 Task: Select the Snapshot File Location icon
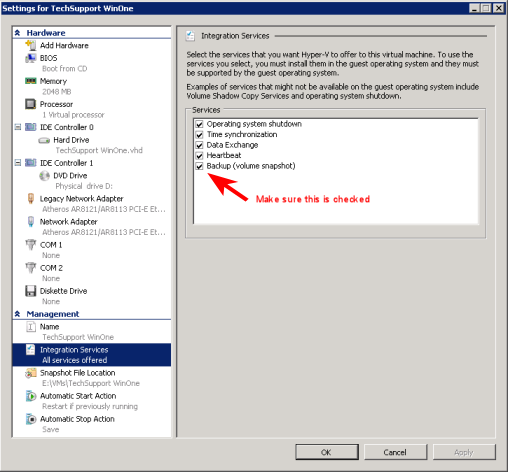point(31,373)
